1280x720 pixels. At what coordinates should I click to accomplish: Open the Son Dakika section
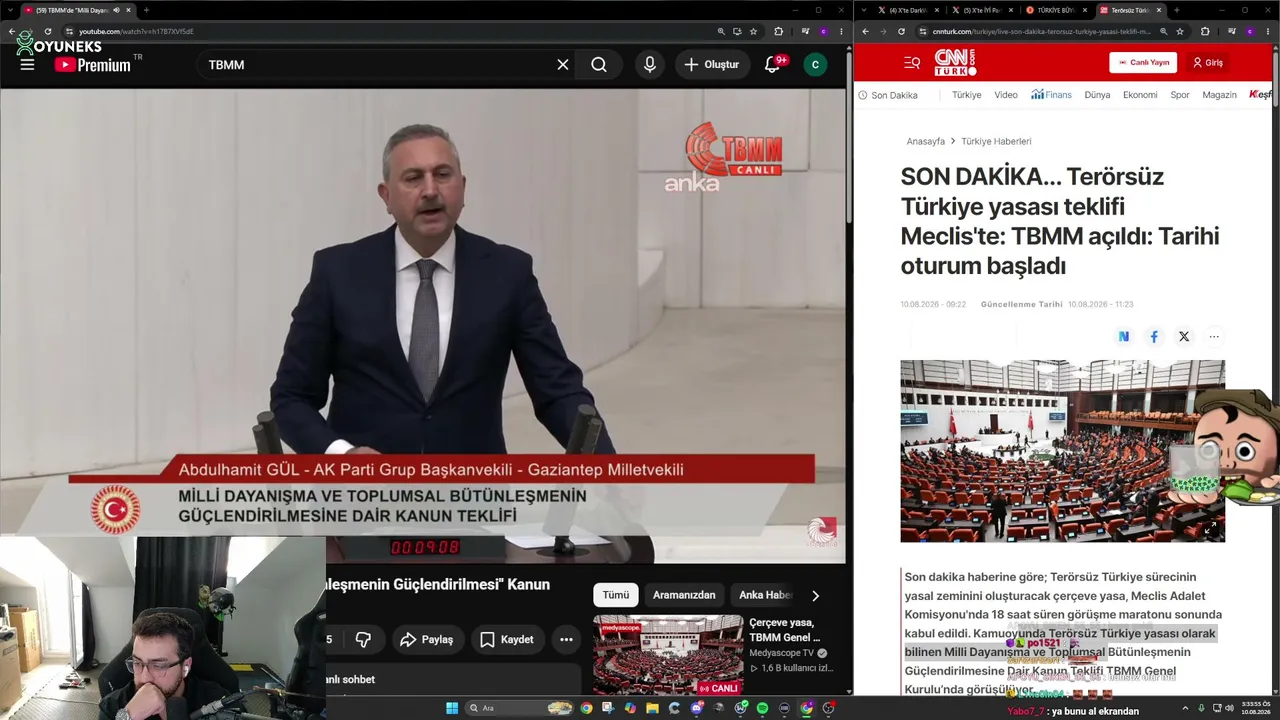pyautogui.click(x=888, y=95)
